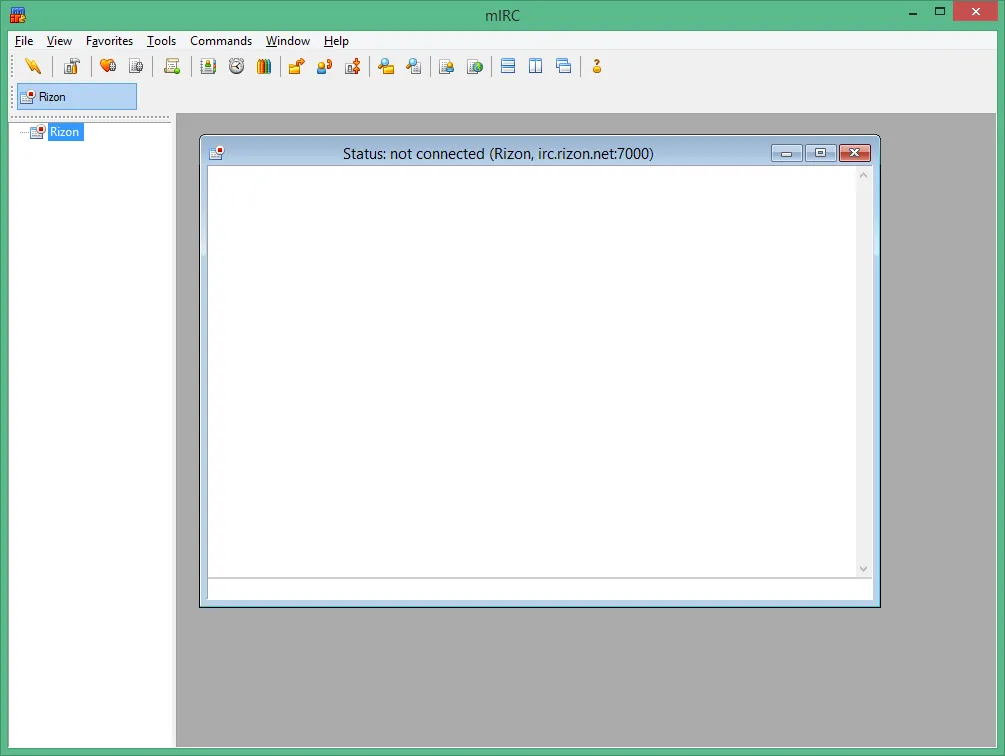The height and width of the screenshot is (756, 1005).
Task: Cascade windows using the toolbar icon
Action: click(563, 66)
